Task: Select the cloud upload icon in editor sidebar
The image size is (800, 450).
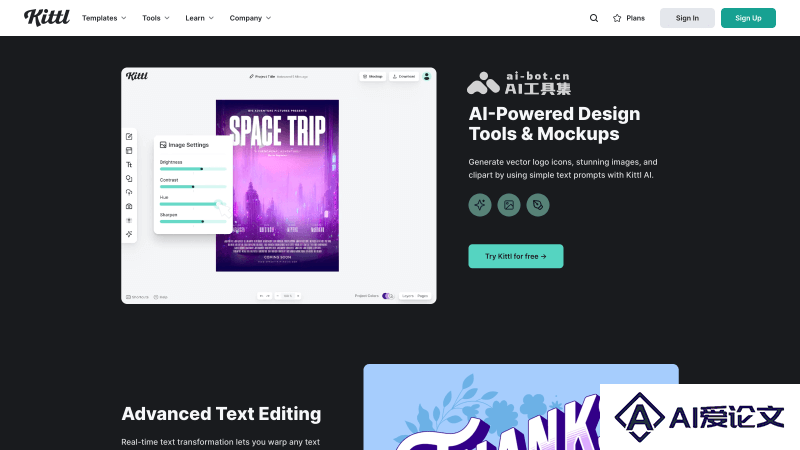Action: pyautogui.click(x=129, y=192)
